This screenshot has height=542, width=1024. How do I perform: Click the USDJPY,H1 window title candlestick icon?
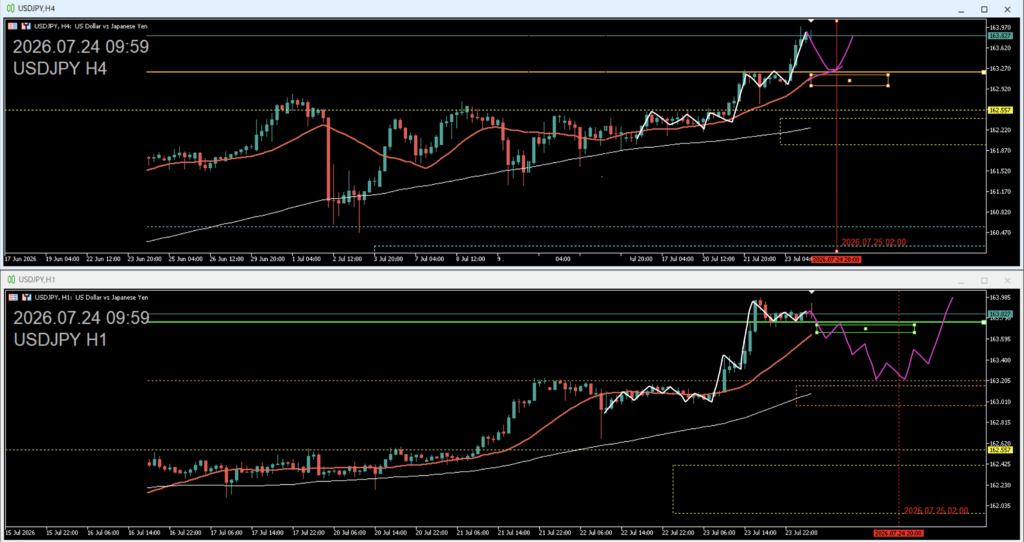(x=11, y=279)
